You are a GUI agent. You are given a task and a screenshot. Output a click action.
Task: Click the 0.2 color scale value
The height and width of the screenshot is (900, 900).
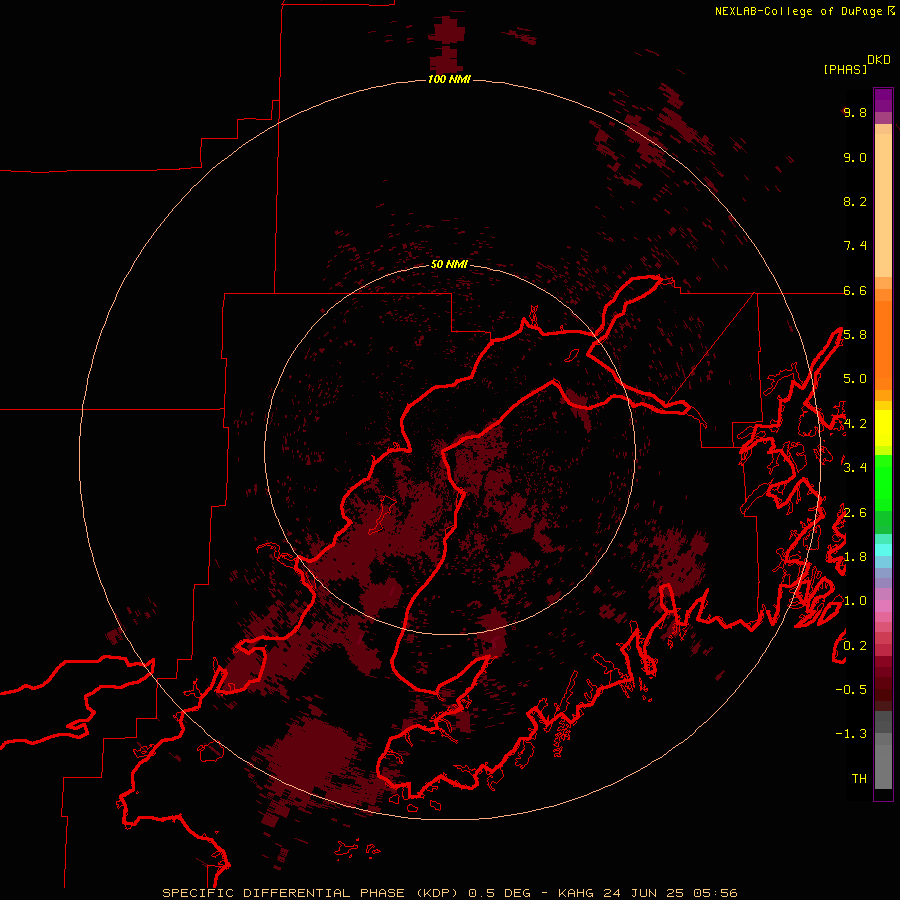tap(855, 646)
